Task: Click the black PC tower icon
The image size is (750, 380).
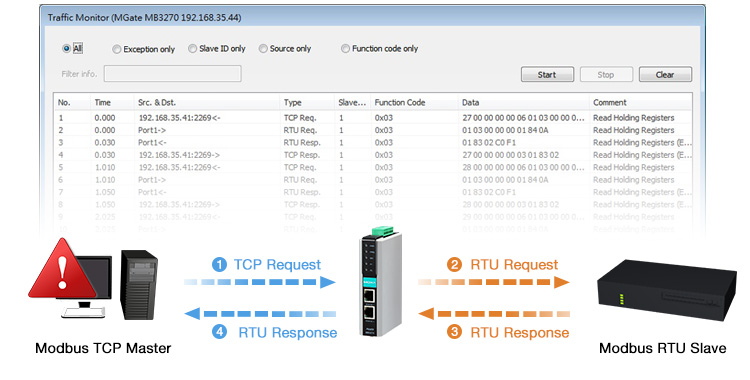Action: pyautogui.click(x=139, y=284)
